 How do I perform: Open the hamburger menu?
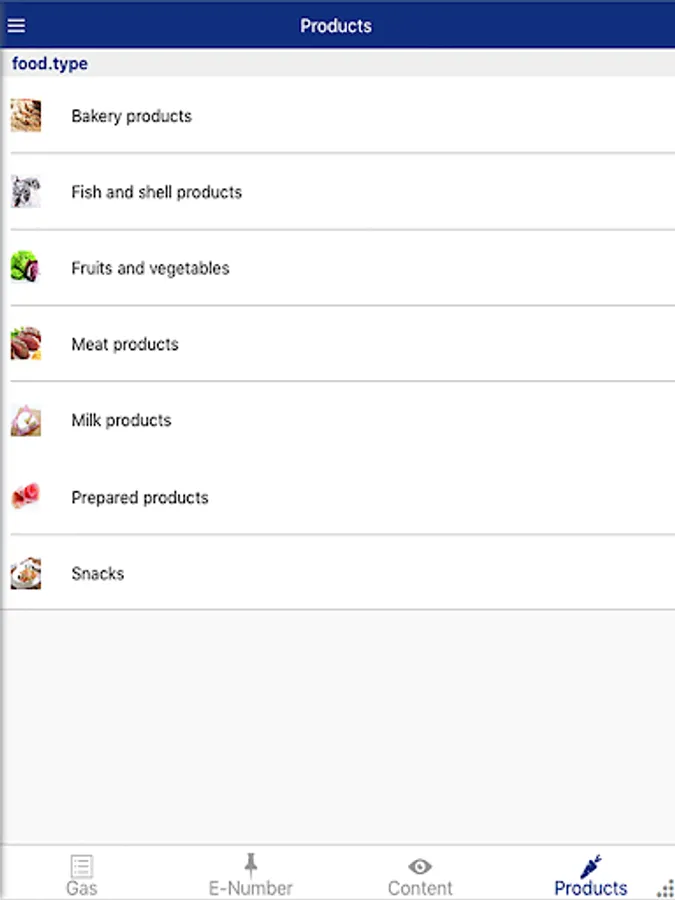click(16, 26)
